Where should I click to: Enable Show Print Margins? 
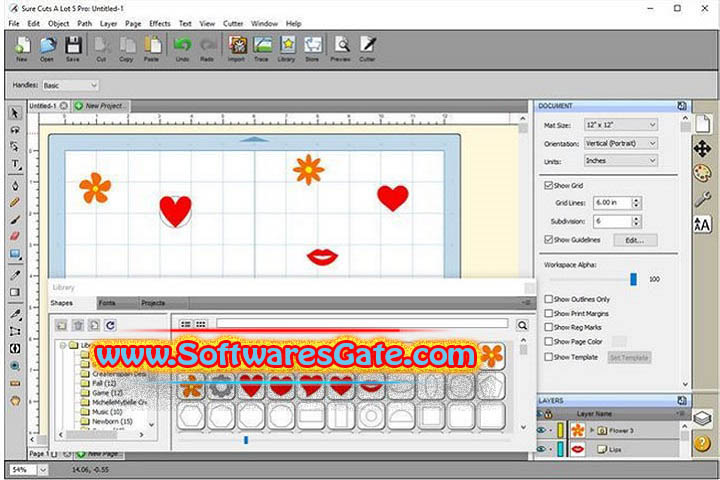pyautogui.click(x=548, y=313)
